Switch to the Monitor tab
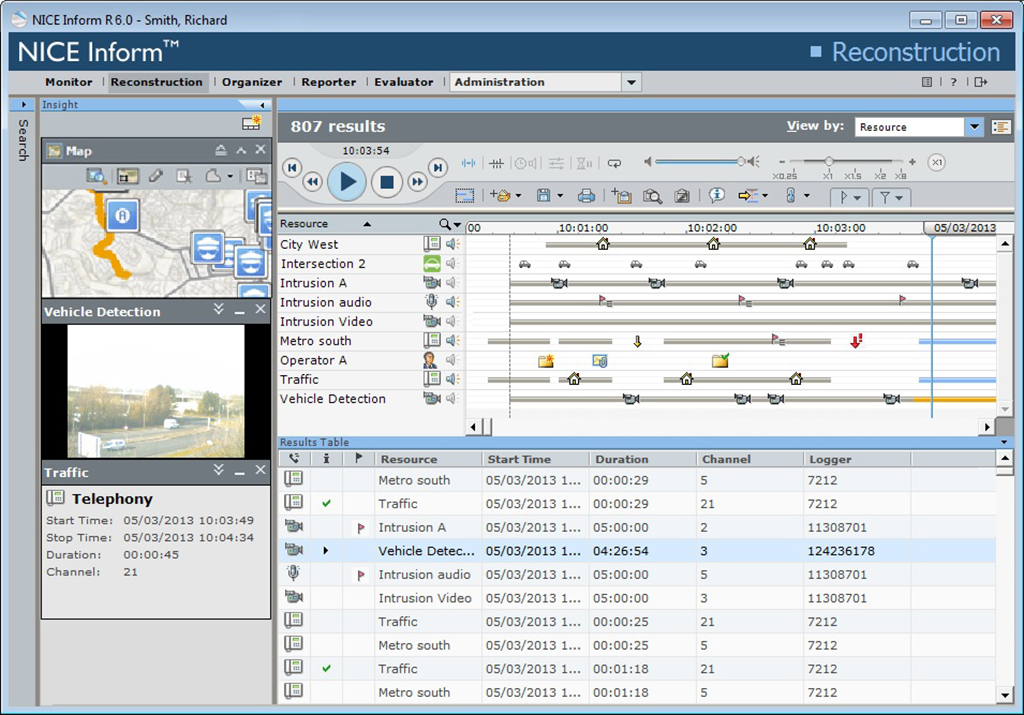 click(69, 82)
